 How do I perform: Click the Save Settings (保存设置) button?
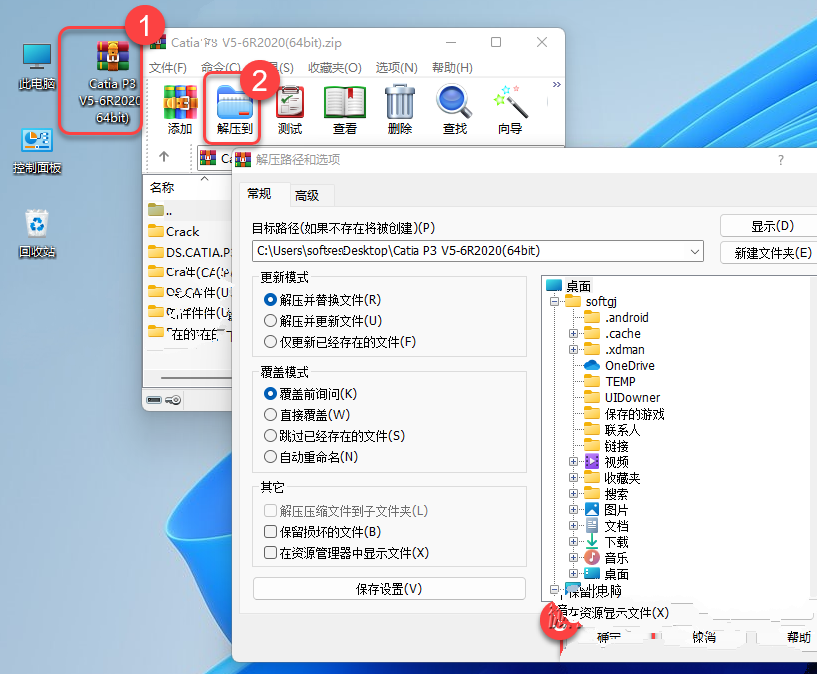pyautogui.click(x=389, y=589)
